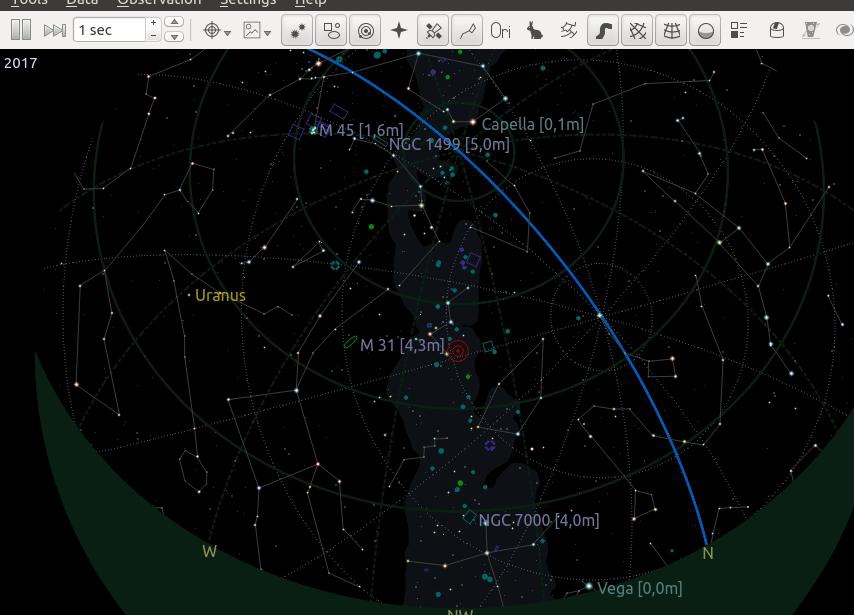Toggle the equatorial coordinate grid
This screenshot has height=615, width=854.
click(x=637, y=31)
